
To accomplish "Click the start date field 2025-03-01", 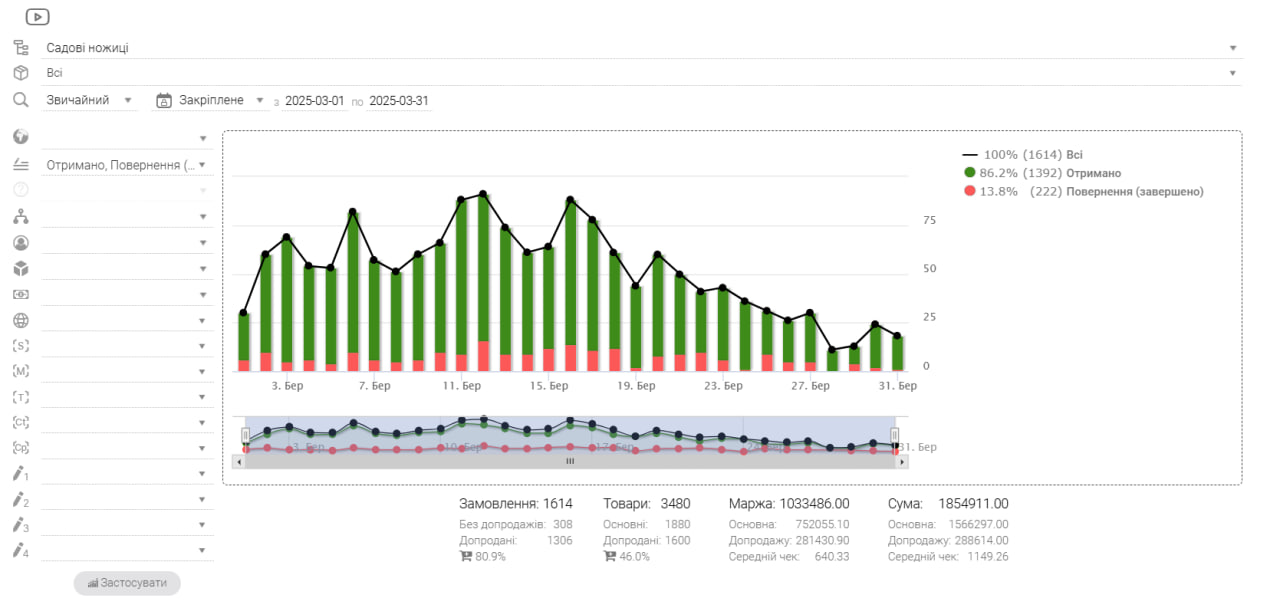I will click(x=314, y=101).
